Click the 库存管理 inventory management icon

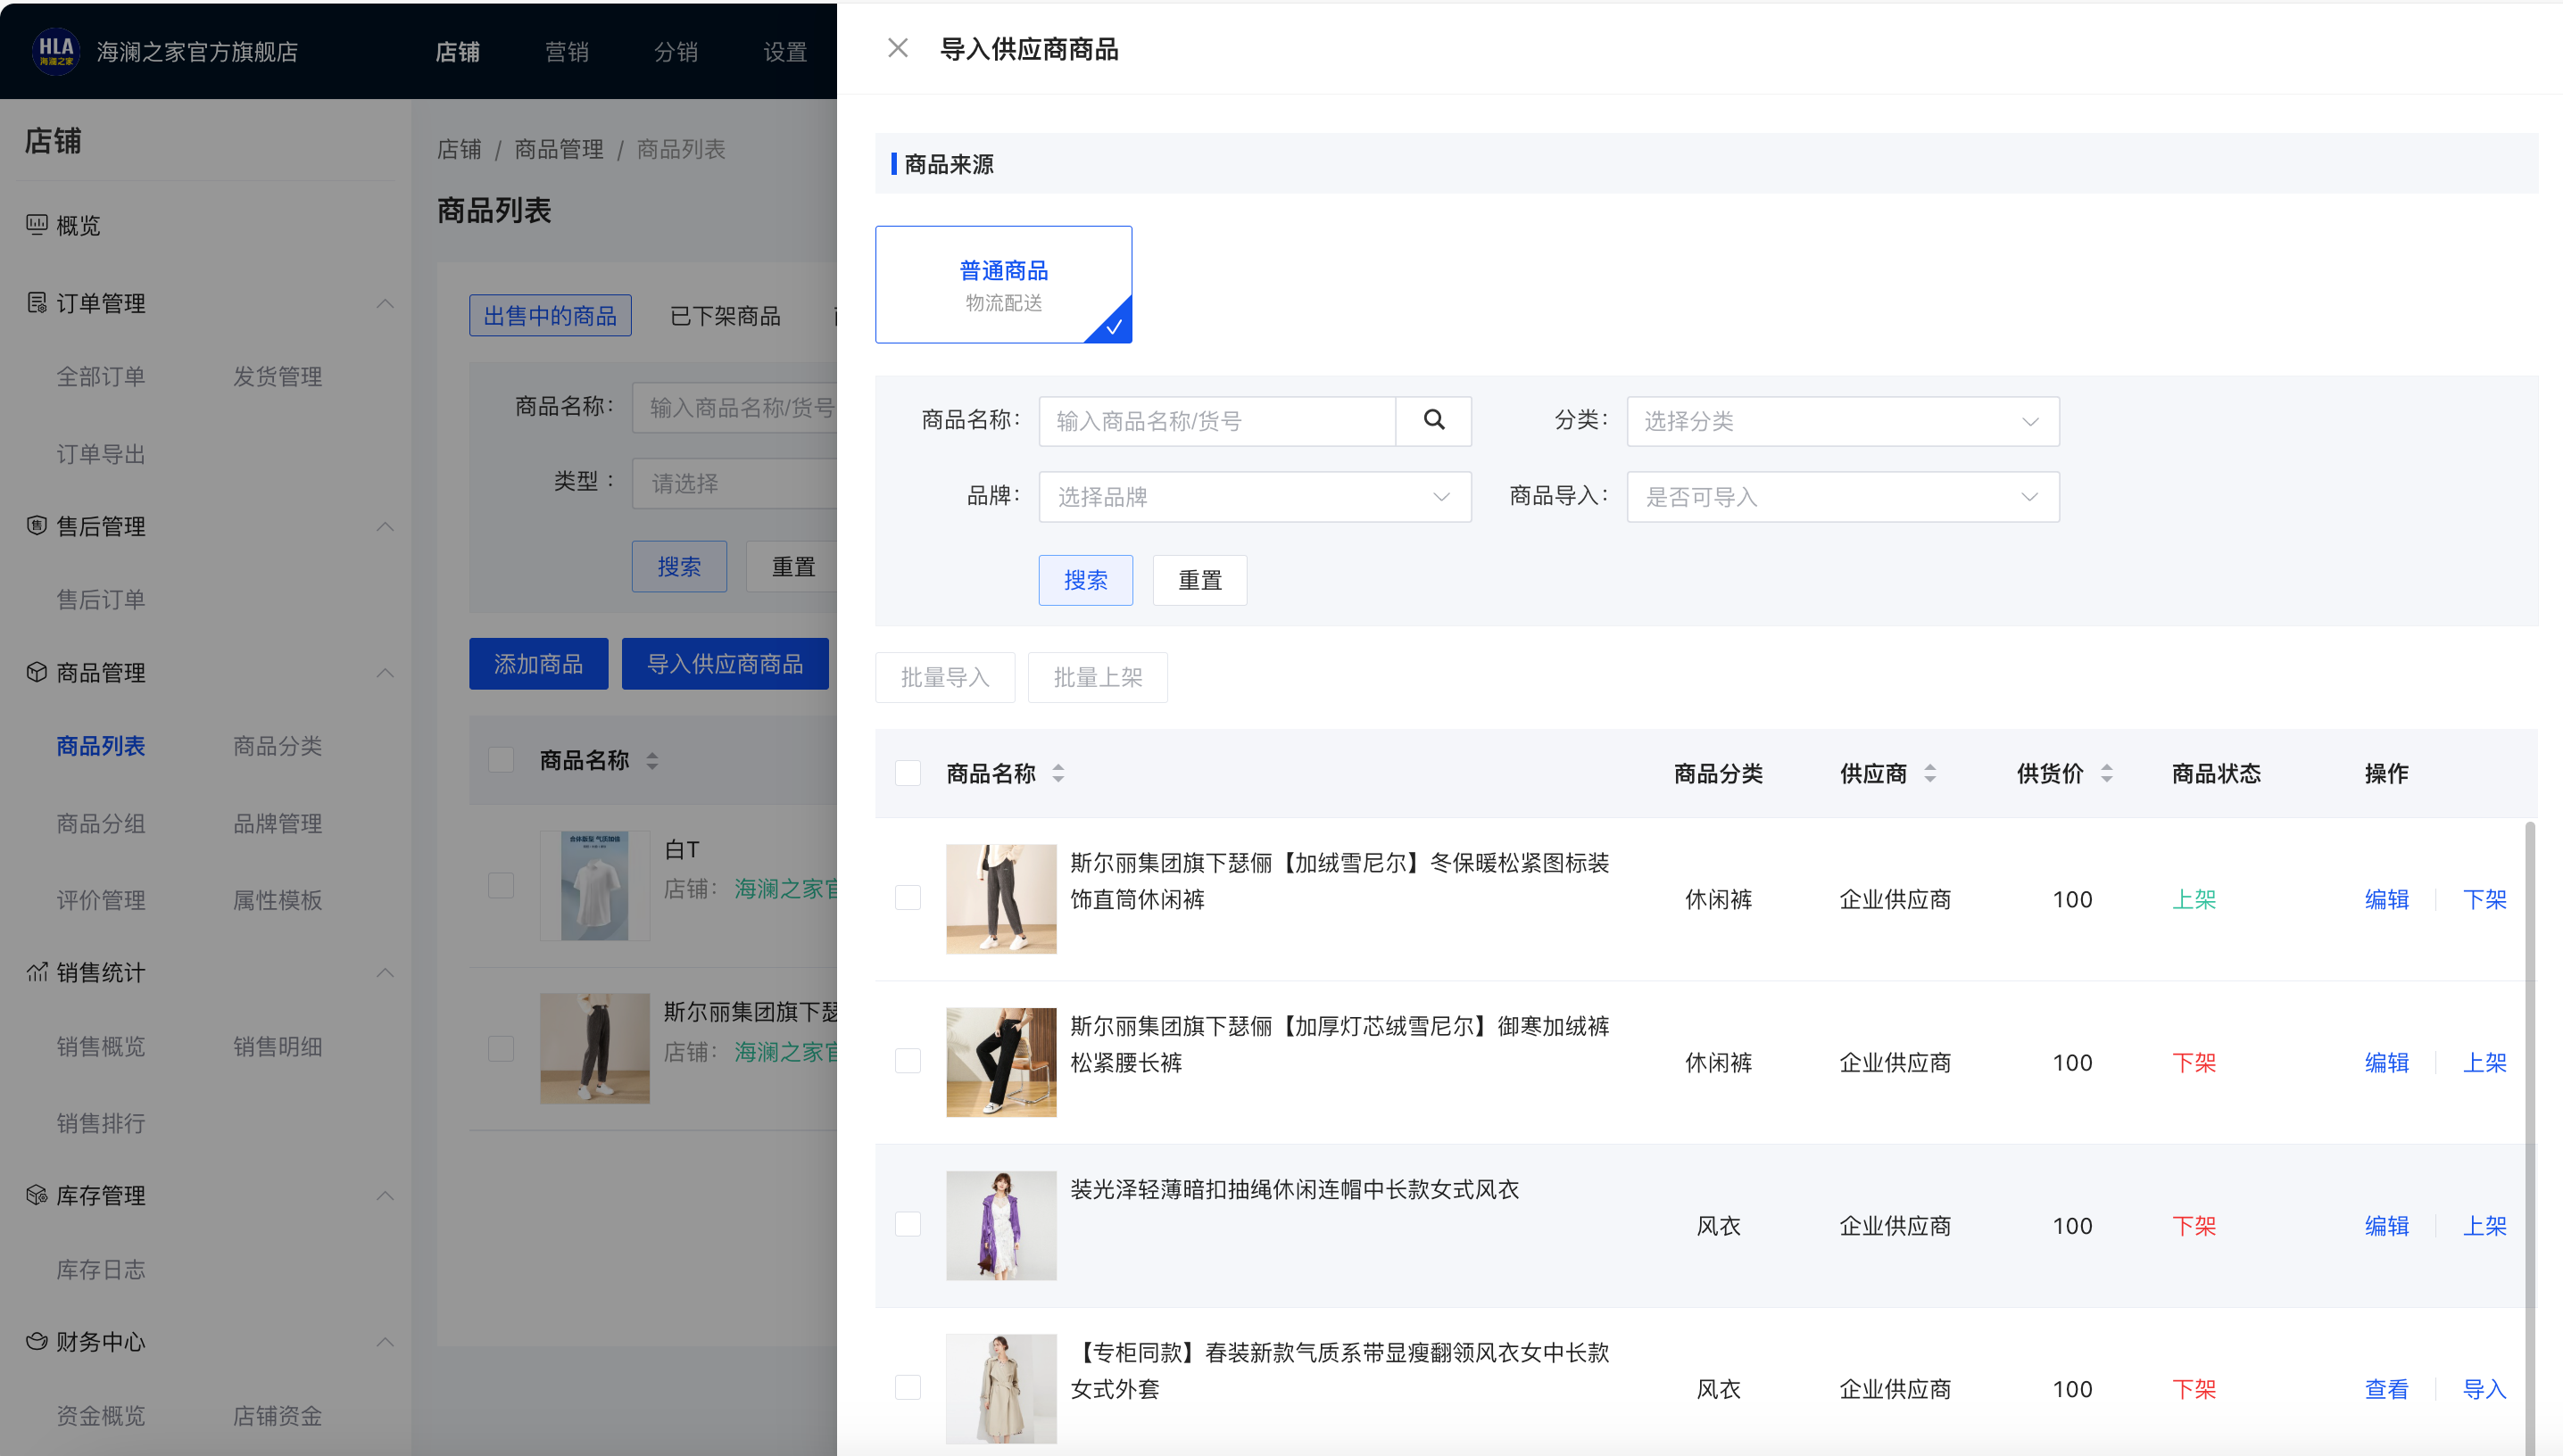36,1195
